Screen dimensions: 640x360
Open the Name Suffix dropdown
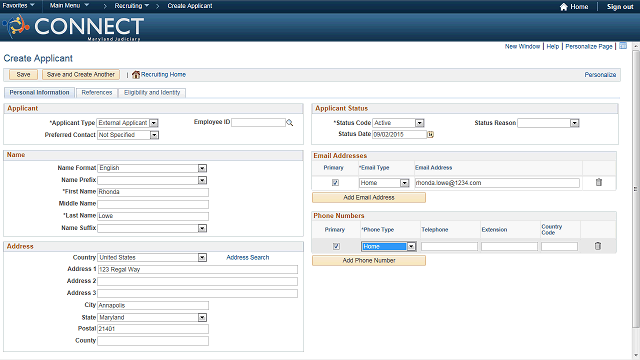pyautogui.click(x=202, y=228)
